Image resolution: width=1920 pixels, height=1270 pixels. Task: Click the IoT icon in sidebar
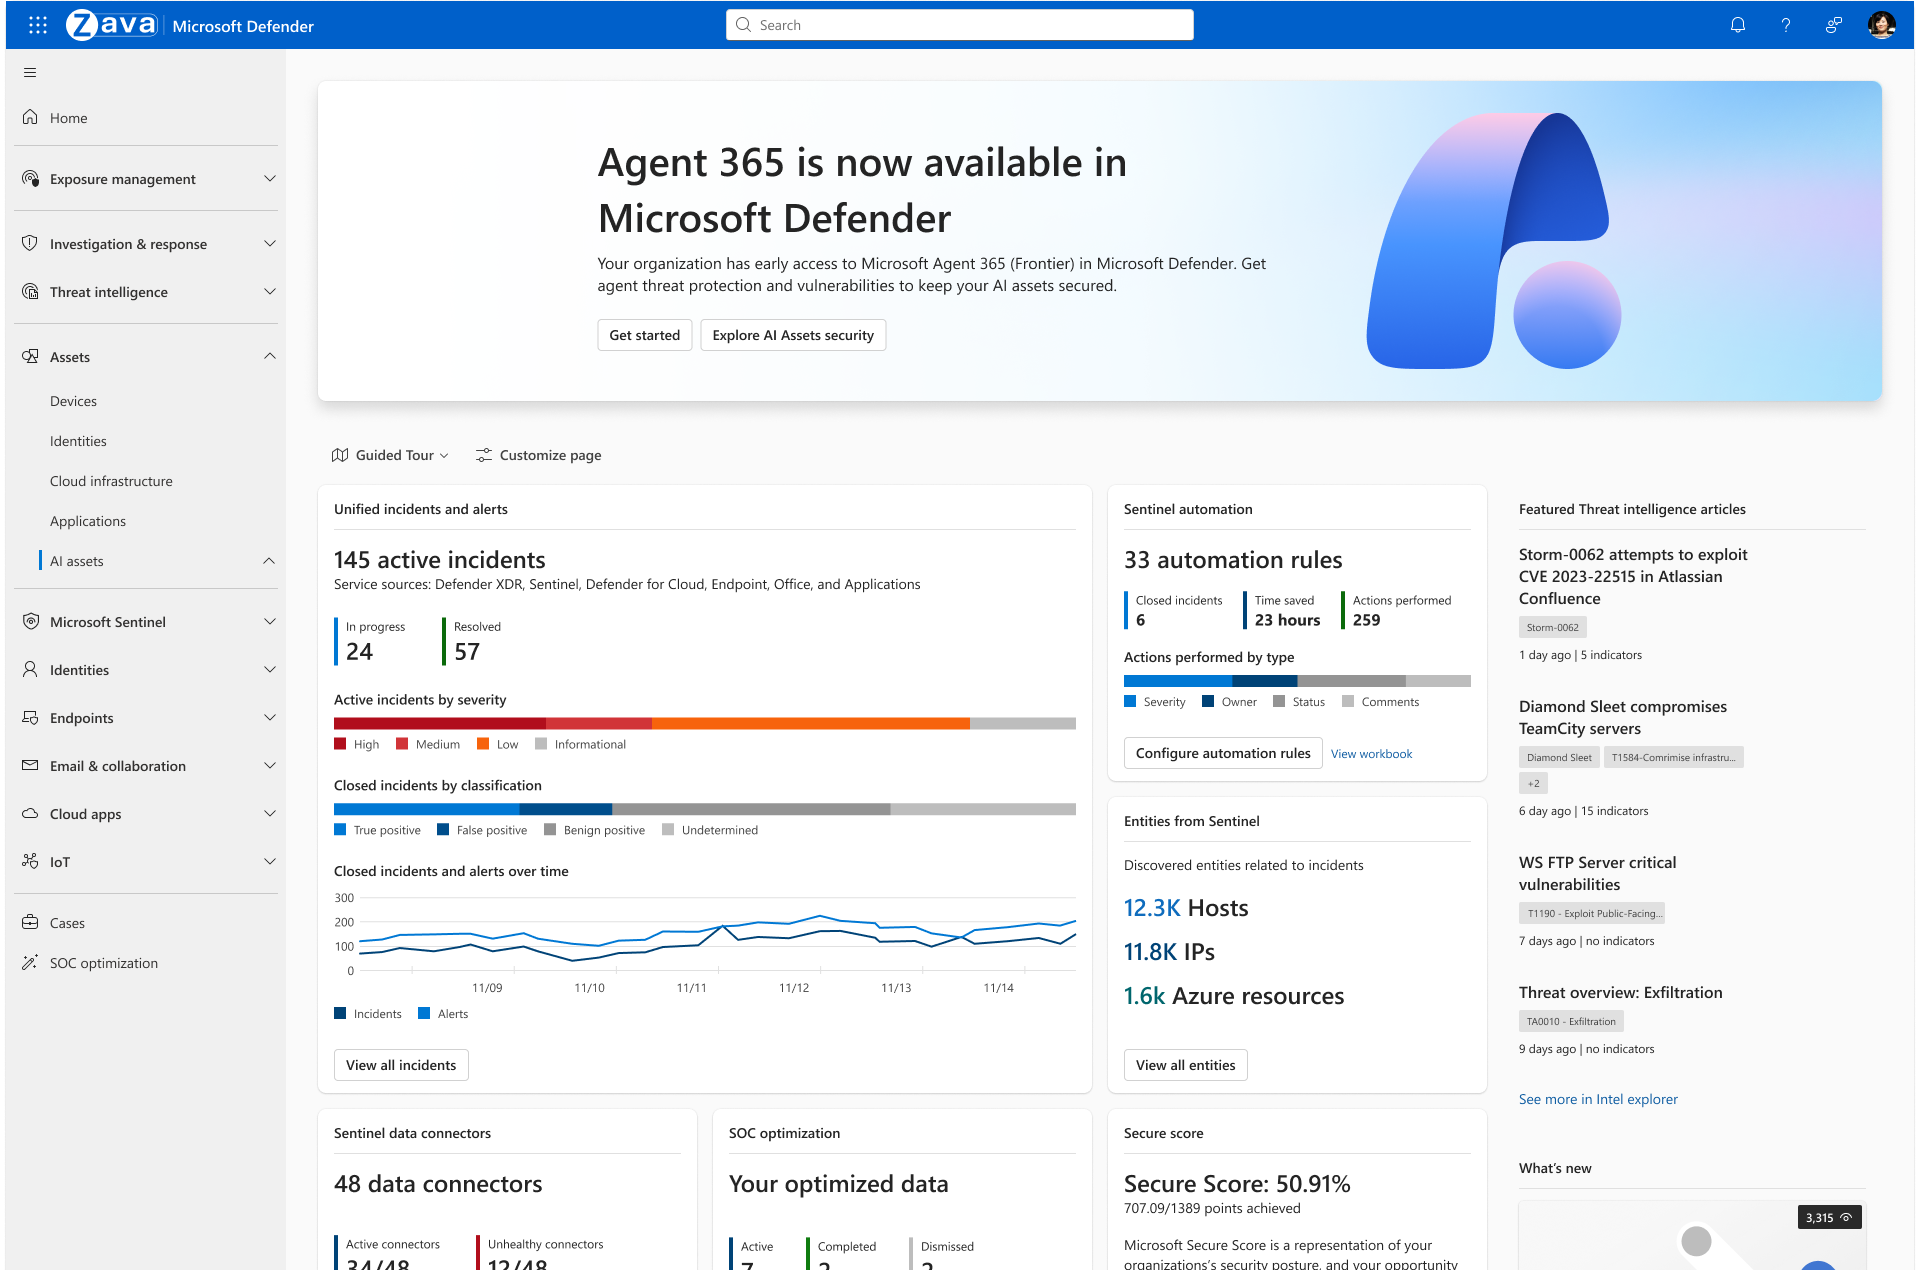(x=30, y=861)
